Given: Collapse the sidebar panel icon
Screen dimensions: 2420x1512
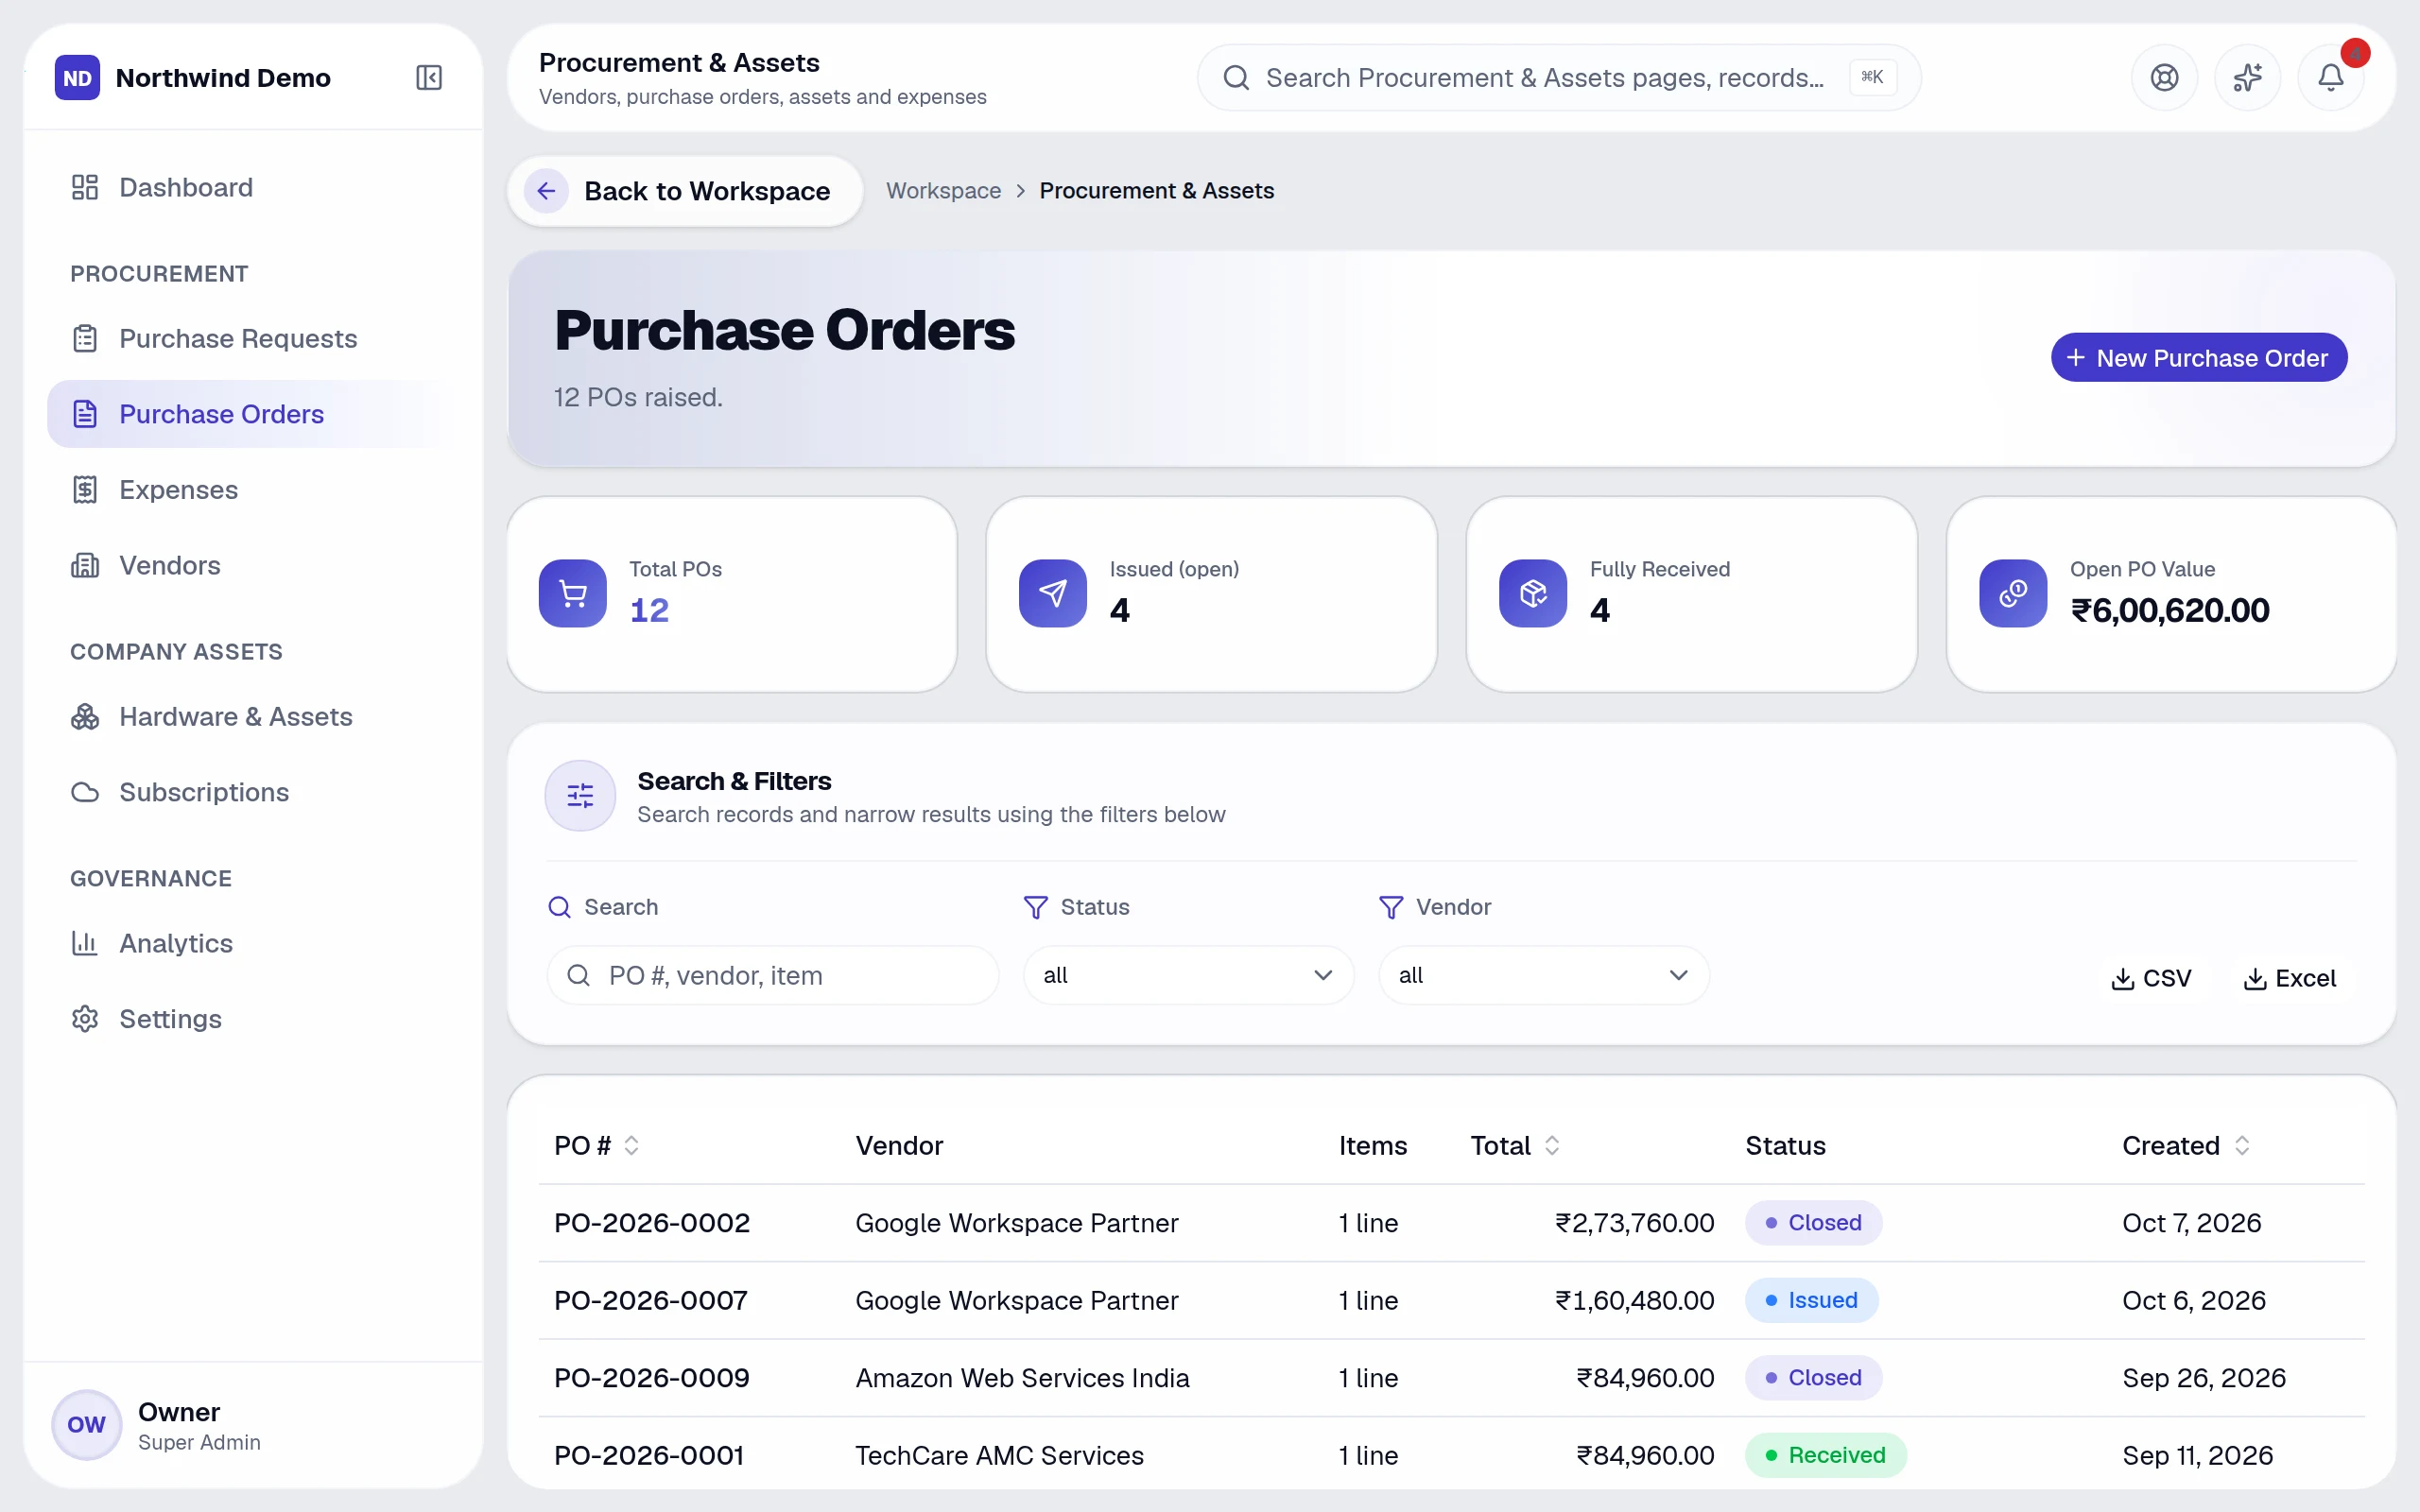Looking at the screenshot, I should [x=429, y=77].
